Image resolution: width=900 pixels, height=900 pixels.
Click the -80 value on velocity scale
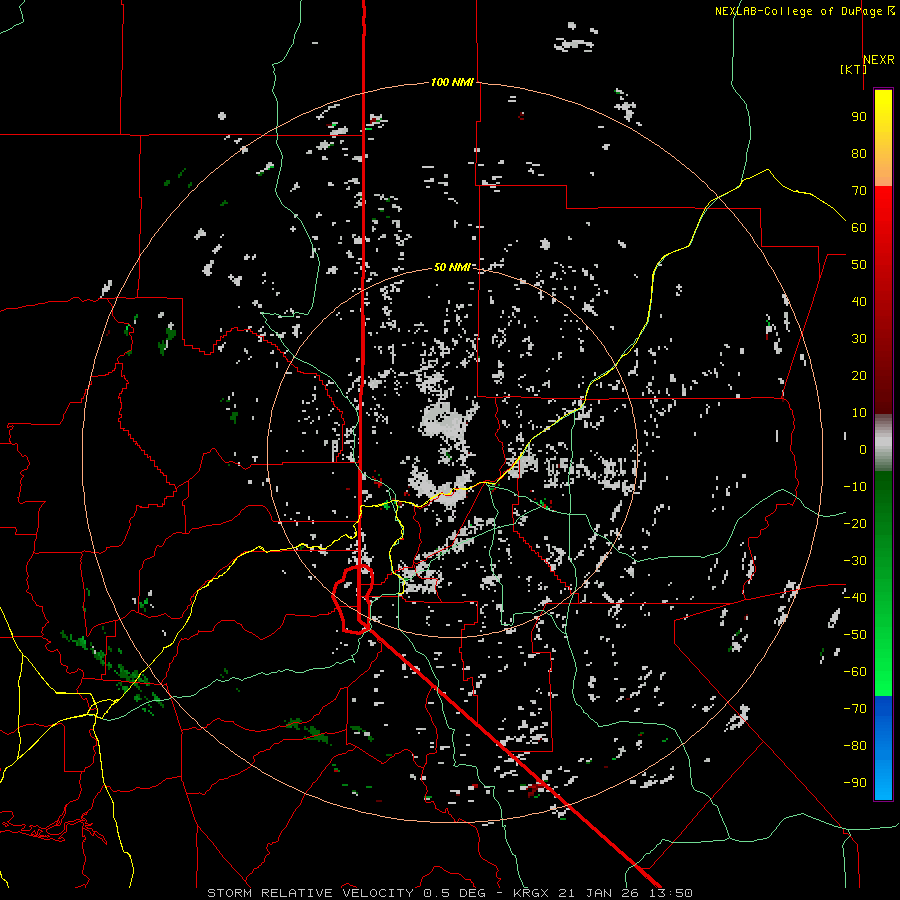(x=855, y=746)
